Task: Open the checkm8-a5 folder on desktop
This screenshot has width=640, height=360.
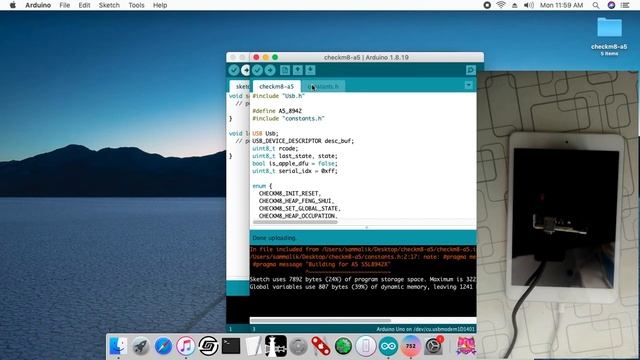Action: pos(609,27)
